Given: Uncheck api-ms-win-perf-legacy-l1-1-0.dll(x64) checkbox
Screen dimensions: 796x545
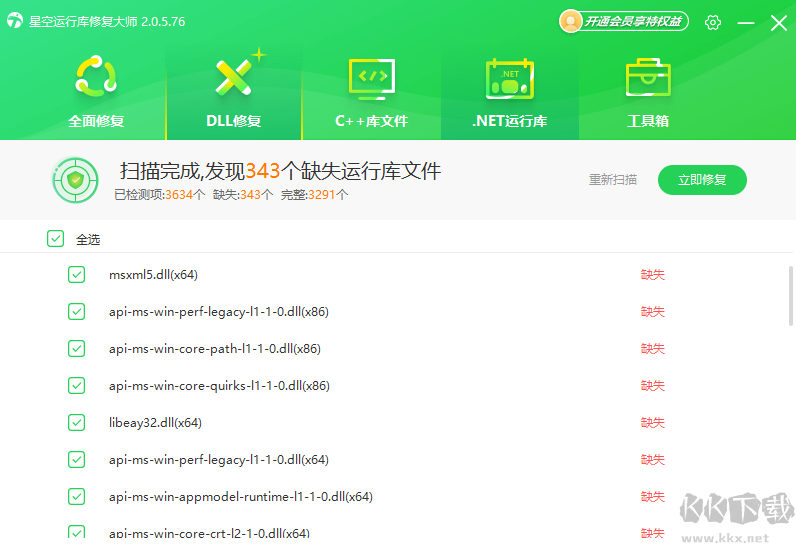Looking at the screenshot, I should click(x=77, y=460).
